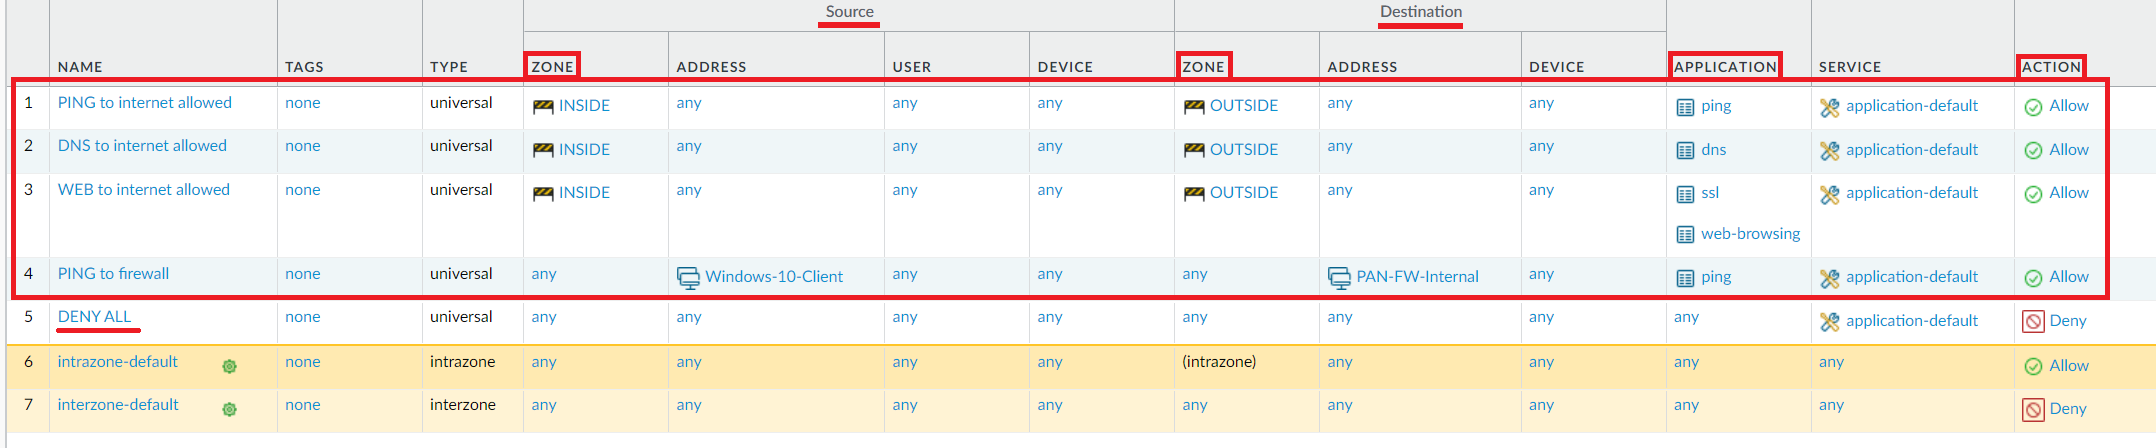This screenshot has width=2156, height=448.
Task: Select the Windows-10-Client source address
Action: (x=774, y=277)
